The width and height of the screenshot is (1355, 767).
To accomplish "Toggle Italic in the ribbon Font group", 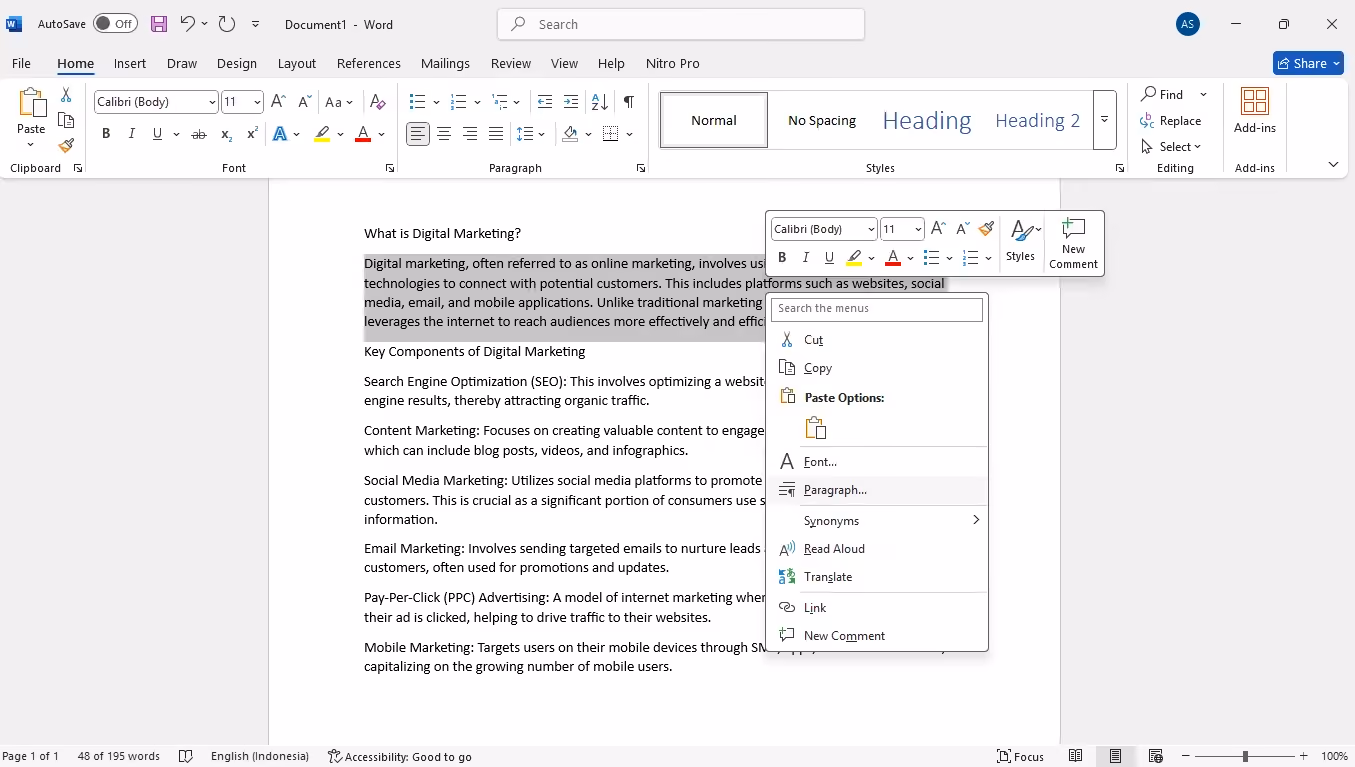I will (132, 134).
